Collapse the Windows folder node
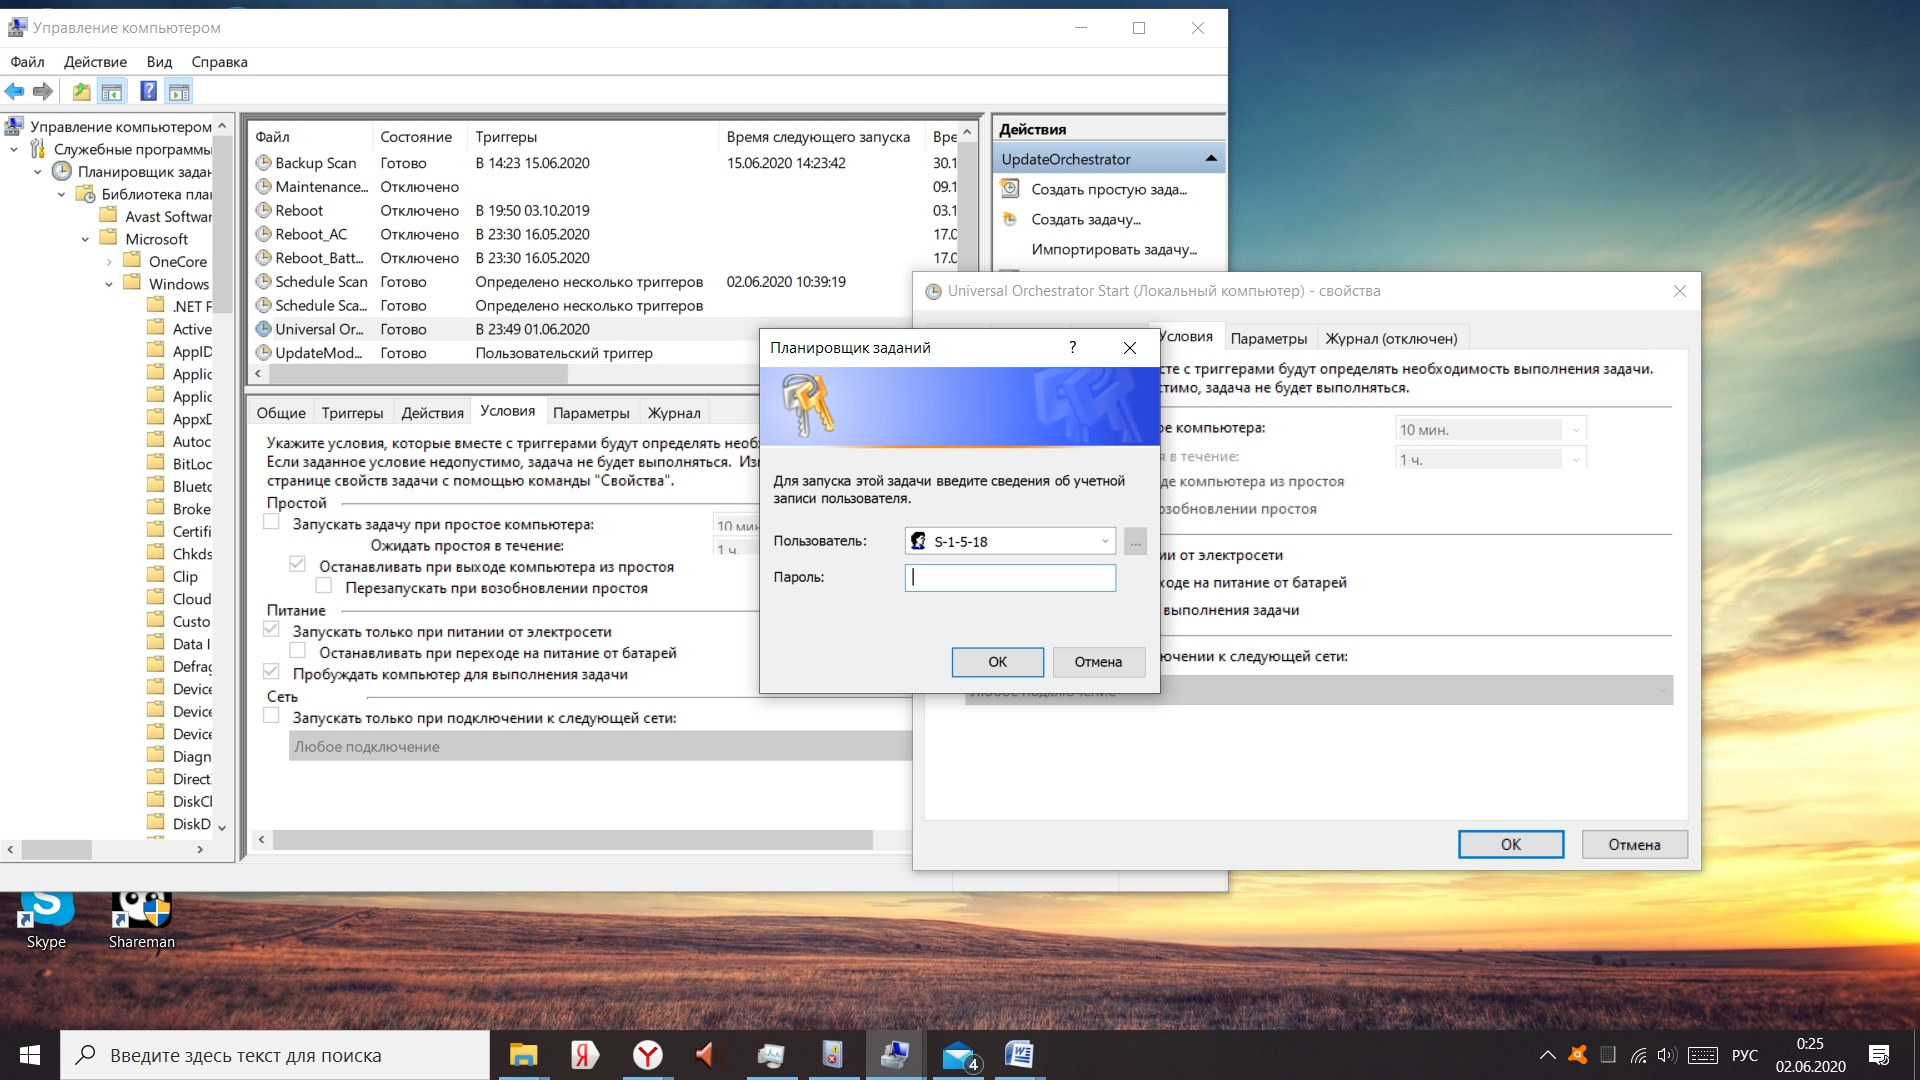Image resolution: width=1920 pixels, height=1080 pixels. click(109, 284)
